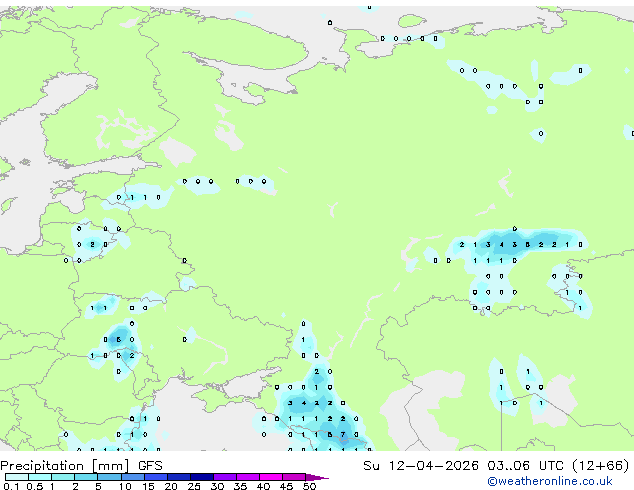This screenshot has height=490, width=634.
Task: Select the 0.5–1 mm legend color swatch
Action: [x=40, y=477]
